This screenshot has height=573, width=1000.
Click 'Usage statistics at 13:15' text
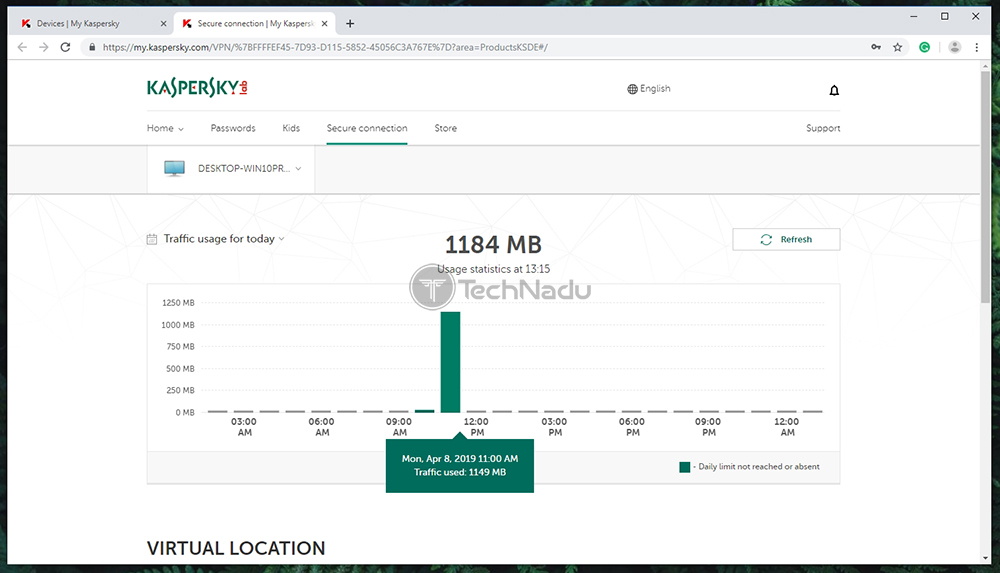[x=494, y=269]
